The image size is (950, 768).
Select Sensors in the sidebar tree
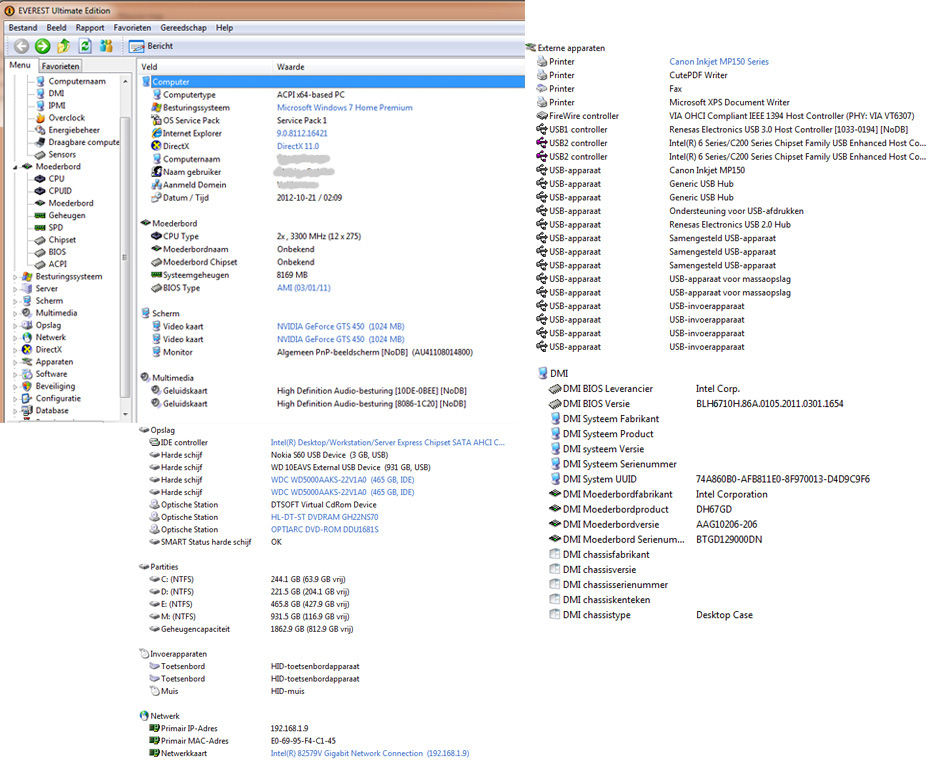62,155
